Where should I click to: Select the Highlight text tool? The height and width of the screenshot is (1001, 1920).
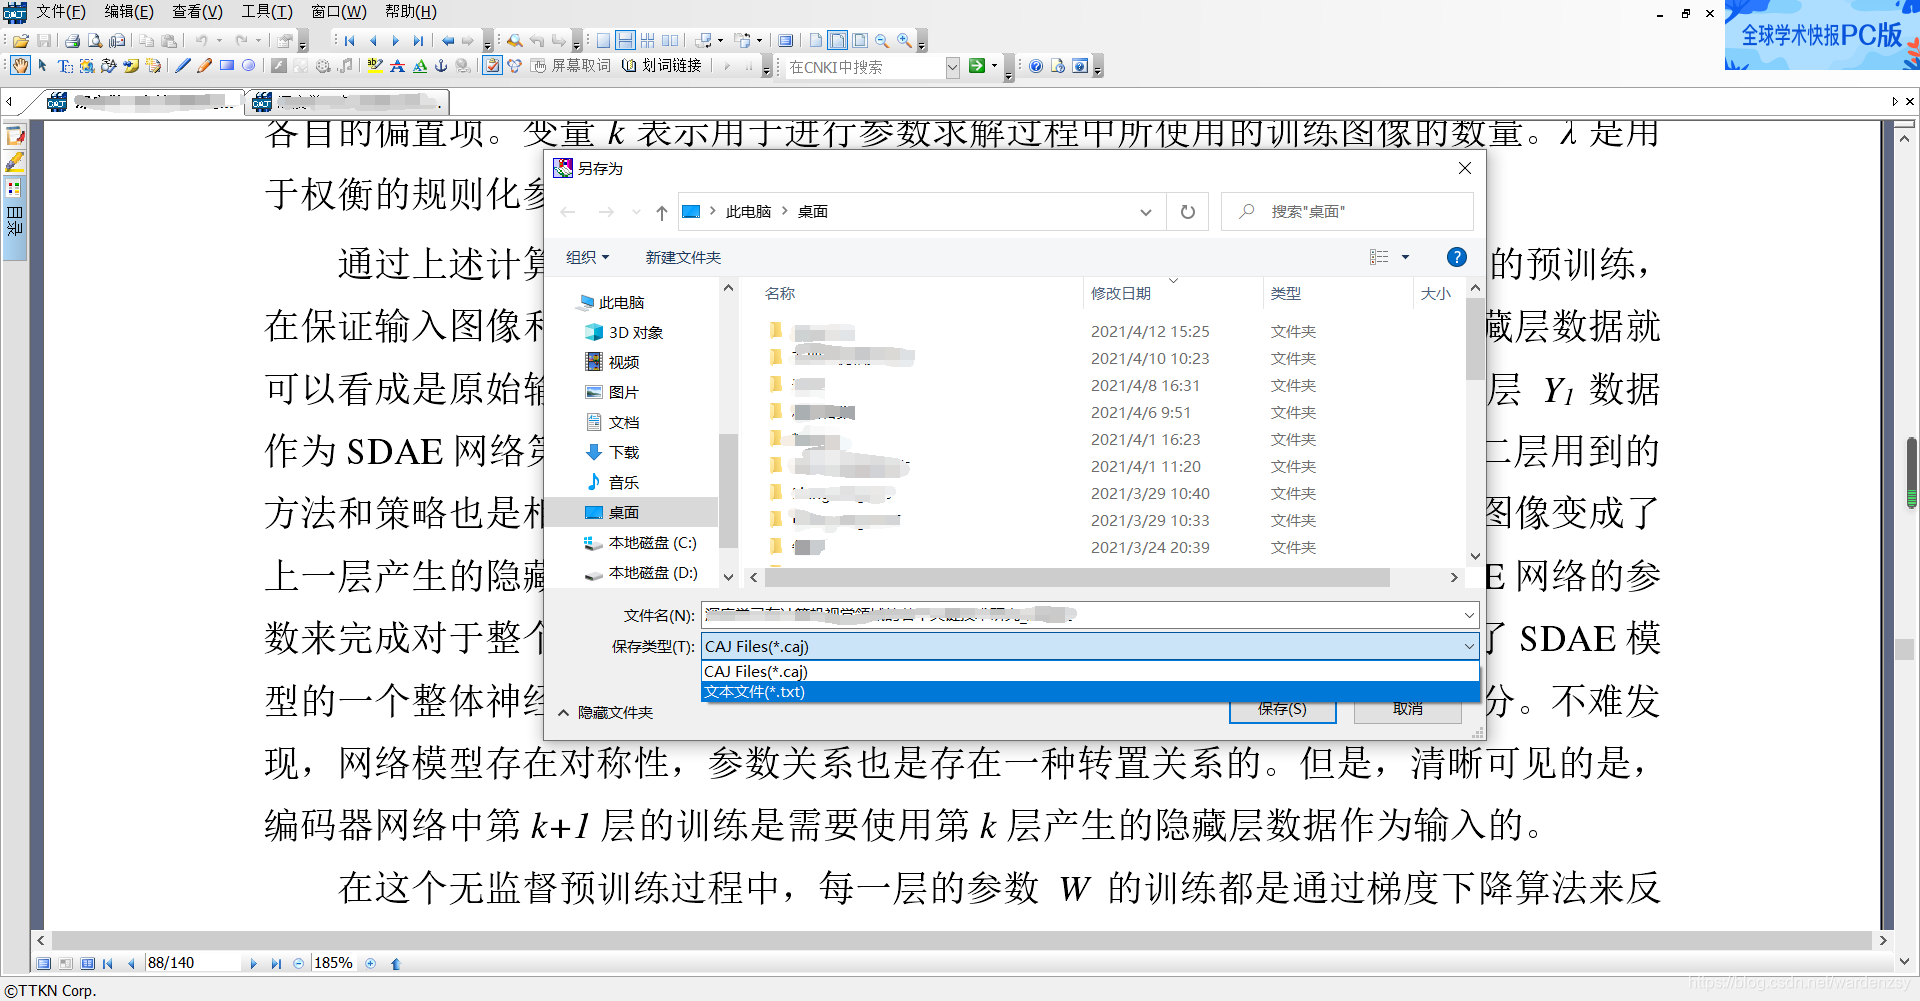(x=375, y=66)
